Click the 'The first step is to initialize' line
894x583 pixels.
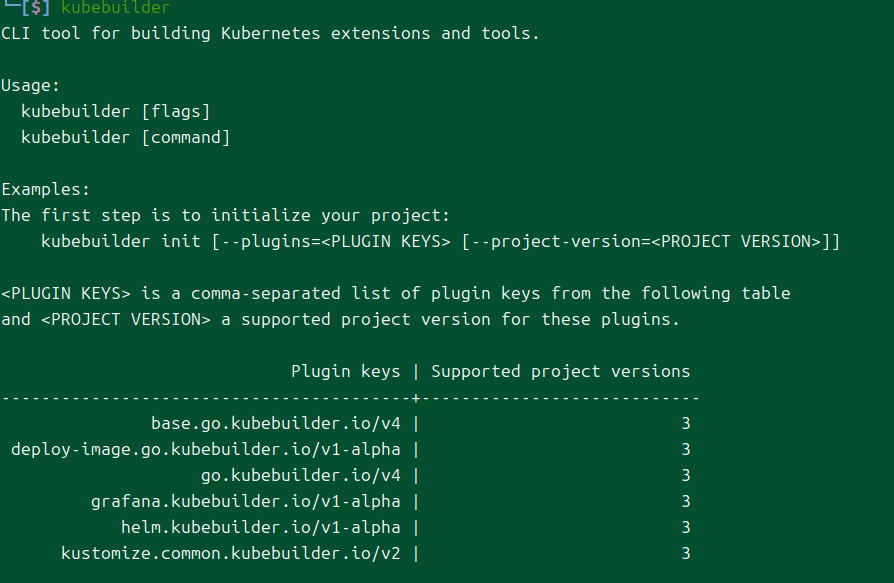point(226,215)
